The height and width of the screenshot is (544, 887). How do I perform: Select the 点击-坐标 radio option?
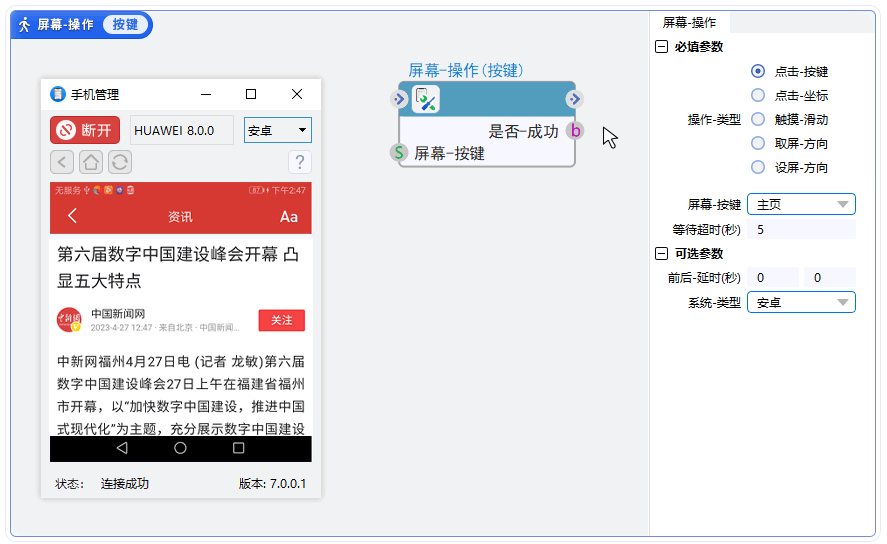coord(758,96)
